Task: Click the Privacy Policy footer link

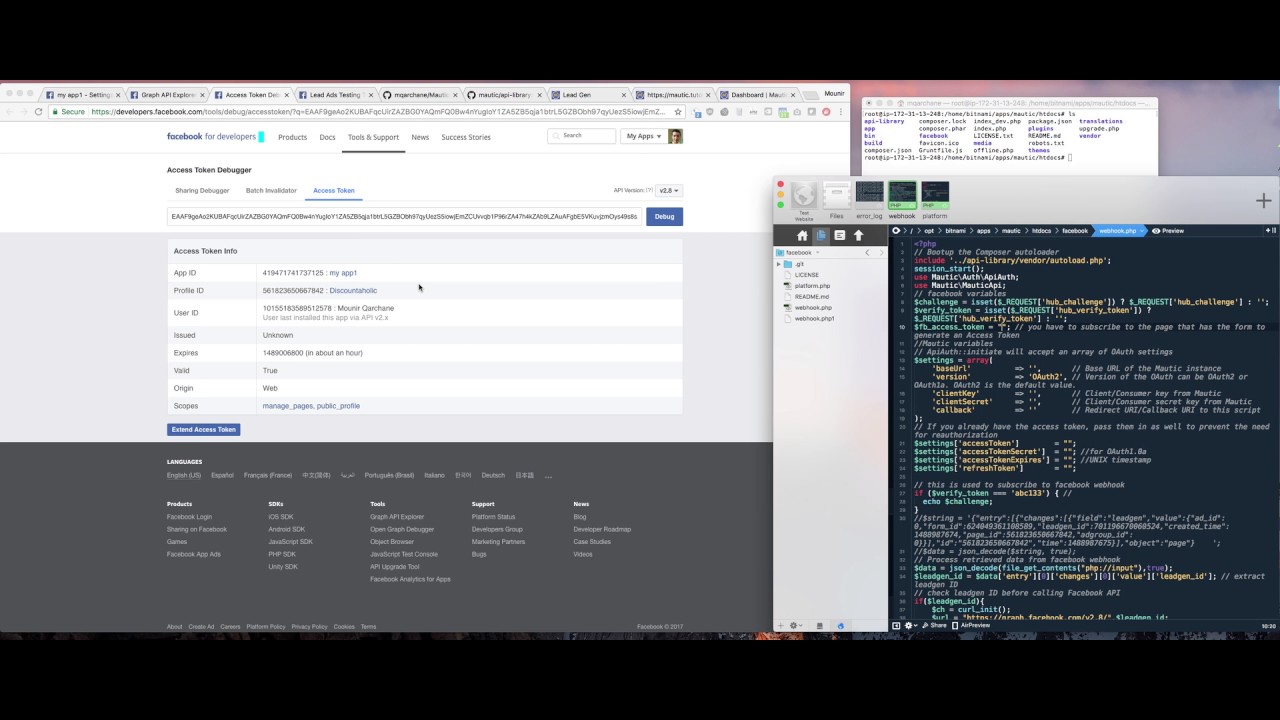Action: 309,627
